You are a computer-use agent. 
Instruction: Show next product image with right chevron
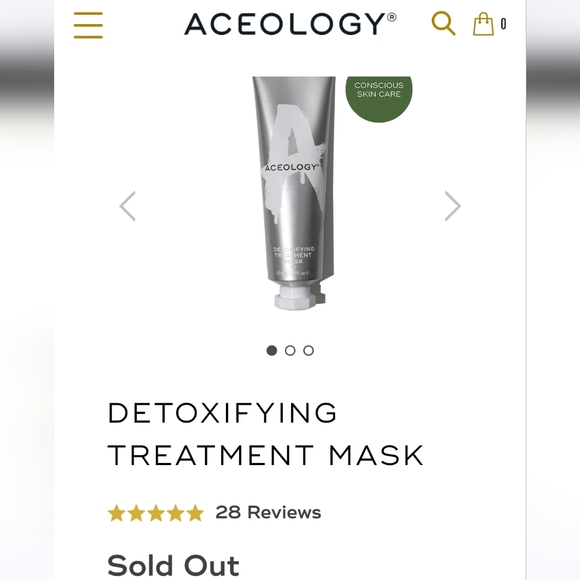click(x=453, y=206)
